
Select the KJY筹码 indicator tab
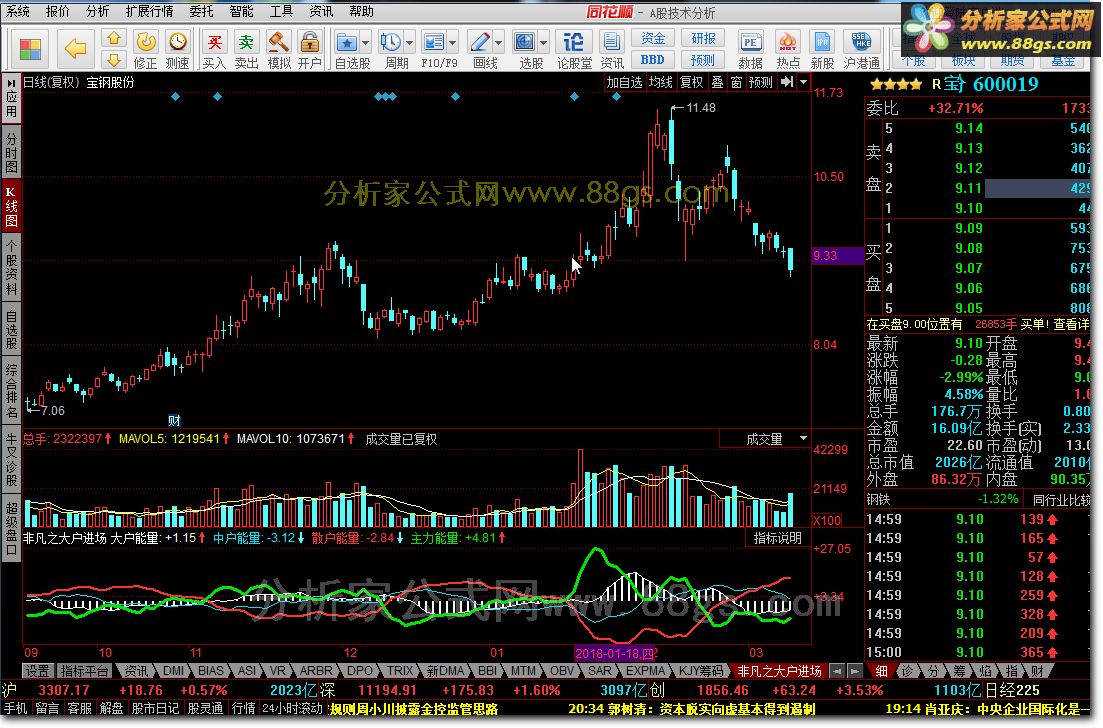click(x=701, y=671)
